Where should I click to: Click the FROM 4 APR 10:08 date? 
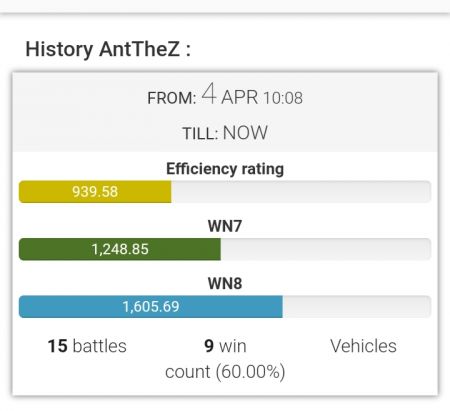pyautogui.click(x=225, y=95)
